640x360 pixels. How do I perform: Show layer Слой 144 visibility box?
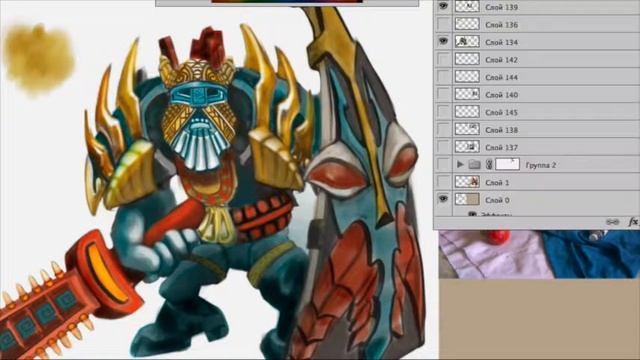point(443,77)
